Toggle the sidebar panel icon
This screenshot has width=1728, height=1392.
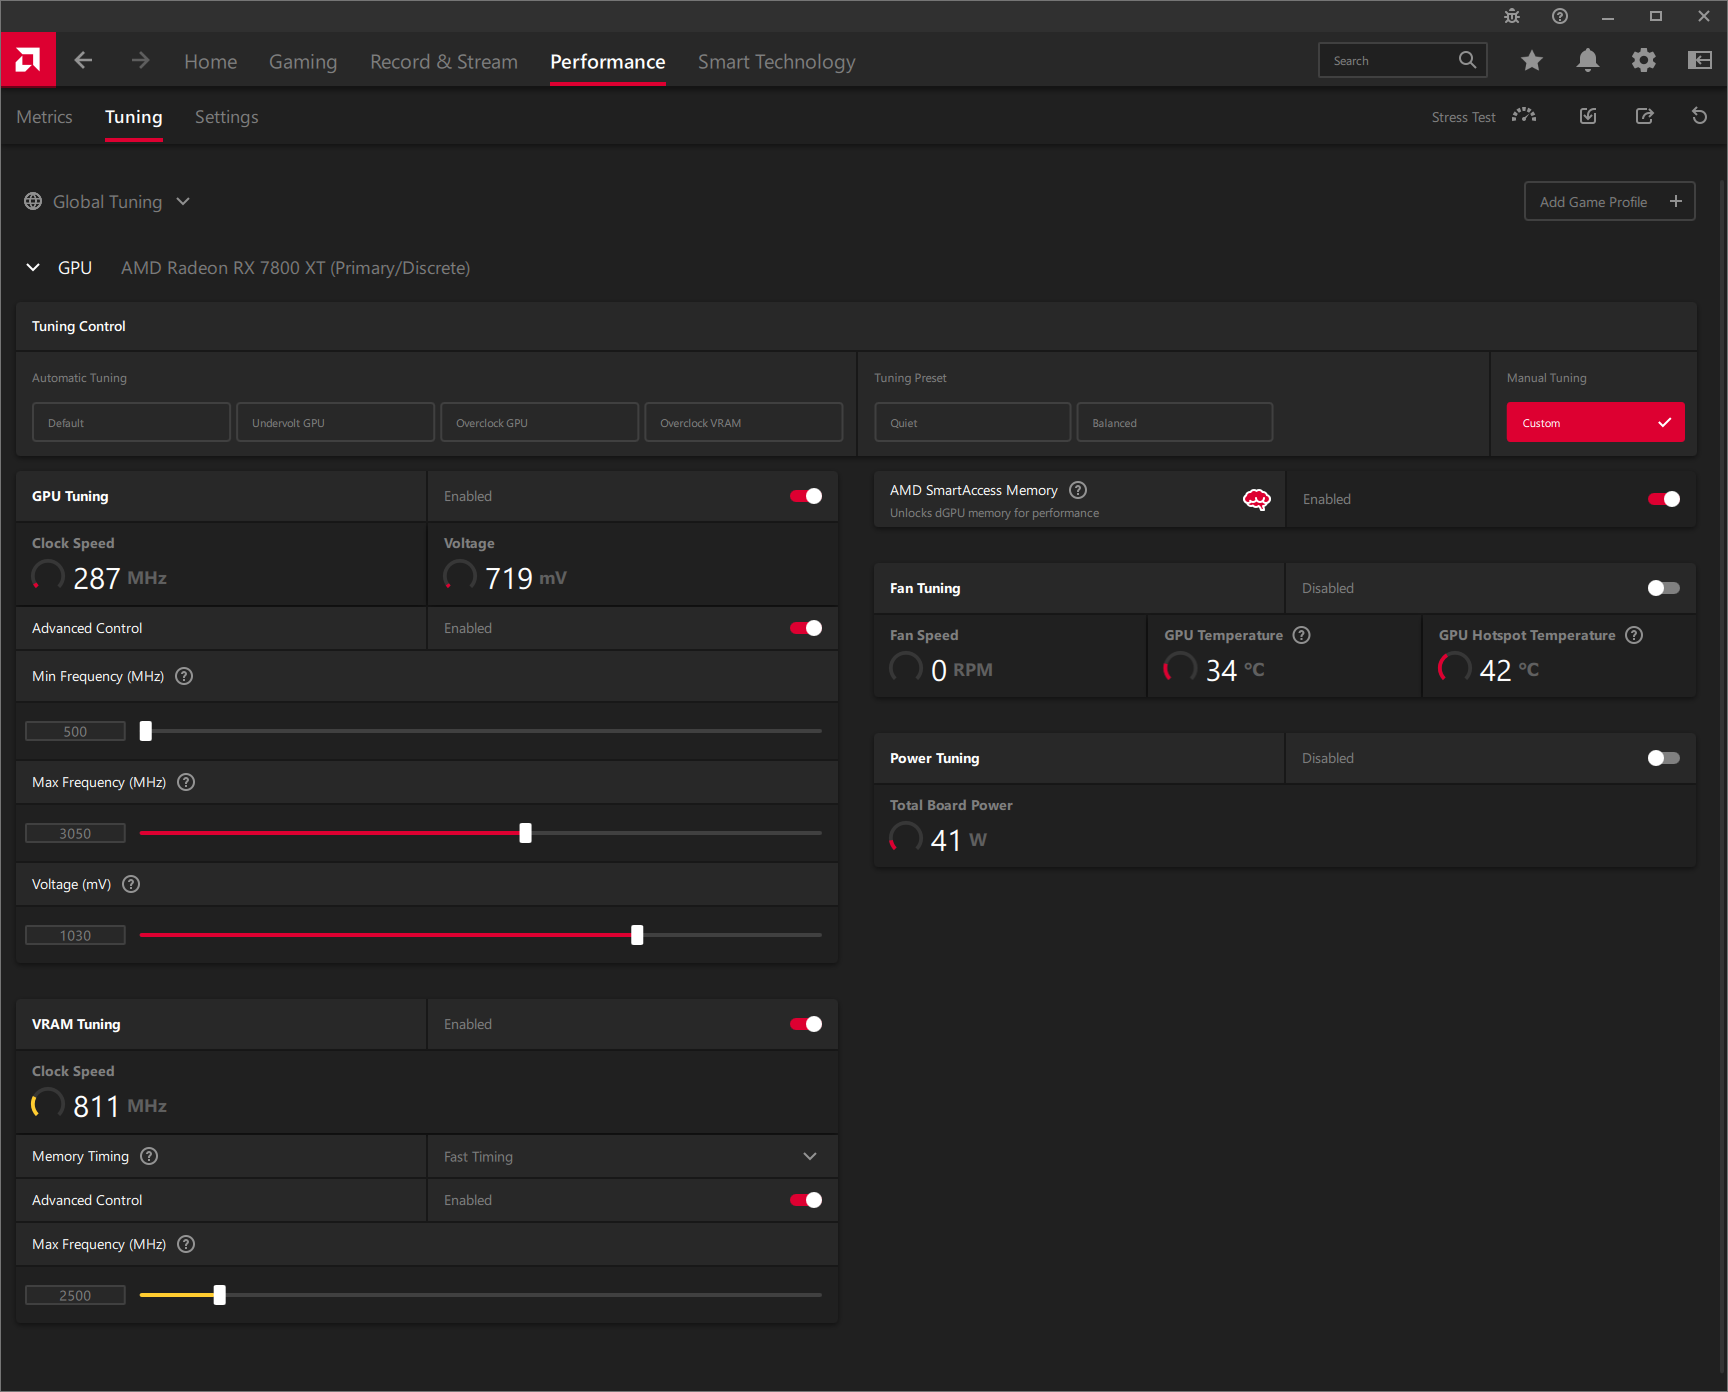tap(1699, 60)
